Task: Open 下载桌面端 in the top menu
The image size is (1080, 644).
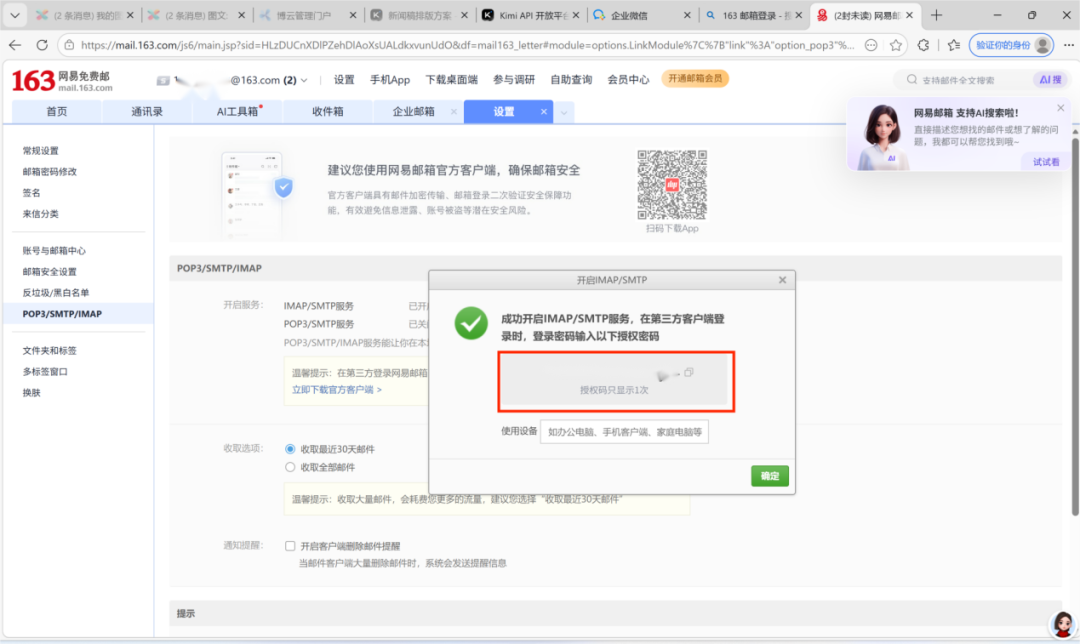Action: [x=451, y=80]
